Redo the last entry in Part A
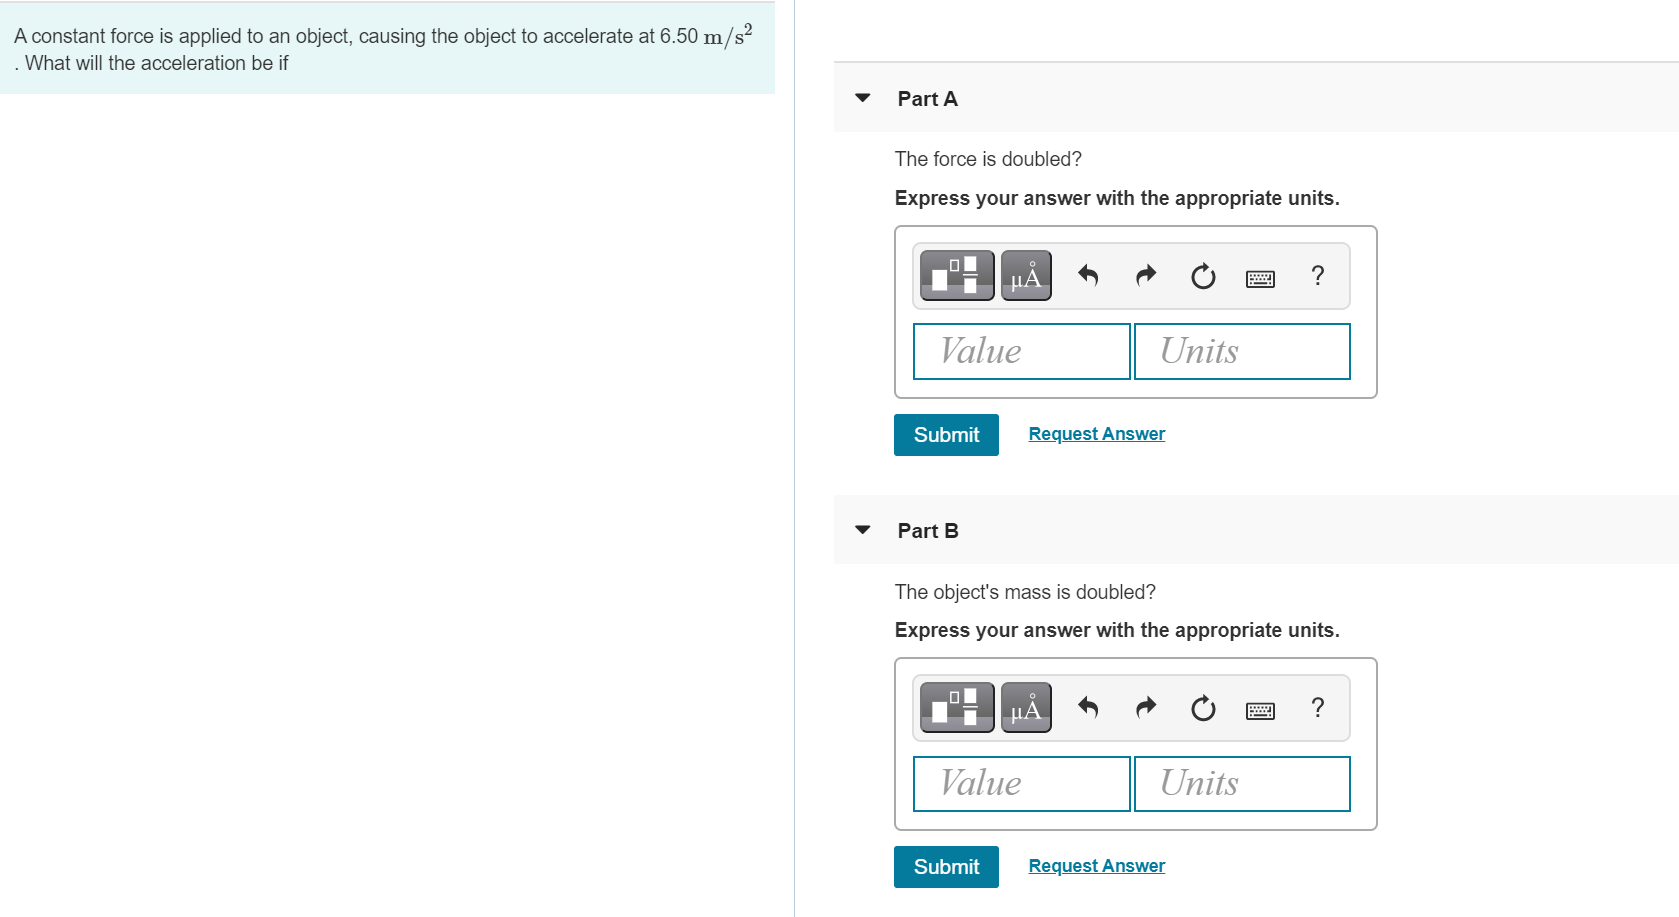Viewport: 1679px width, 917px height. 1145,276
